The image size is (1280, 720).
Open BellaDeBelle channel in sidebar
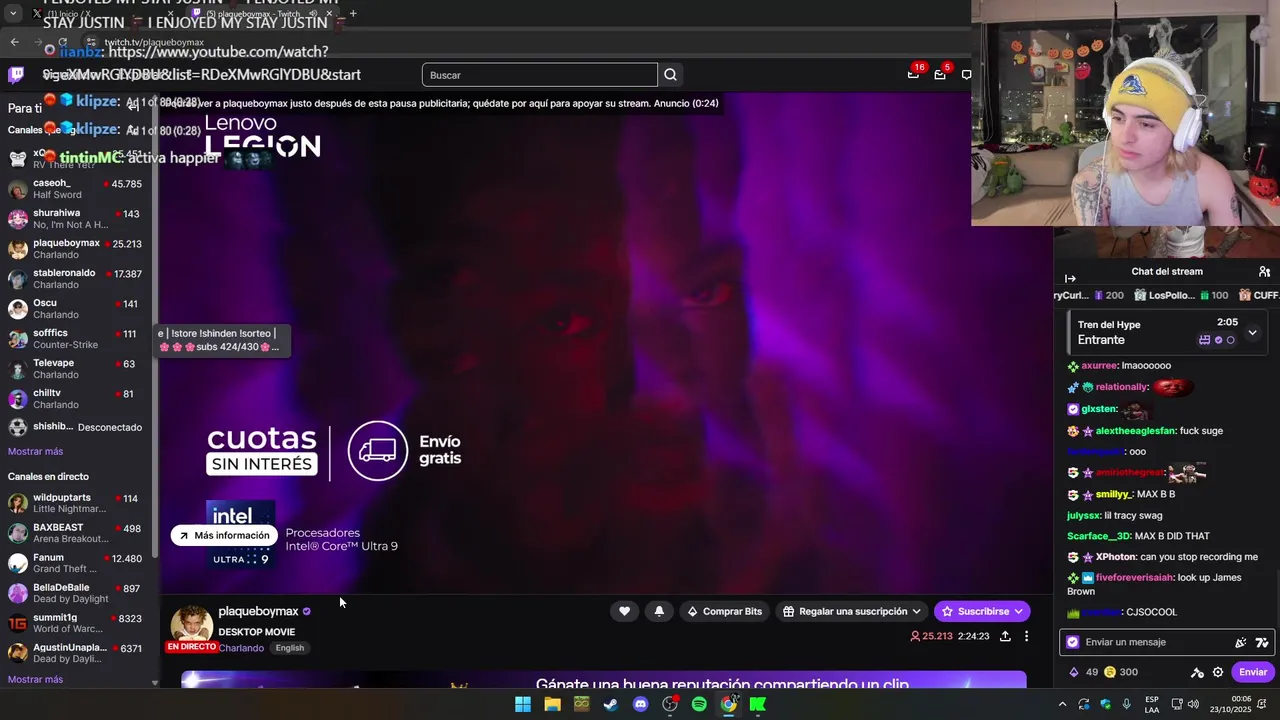click(76, 593)
